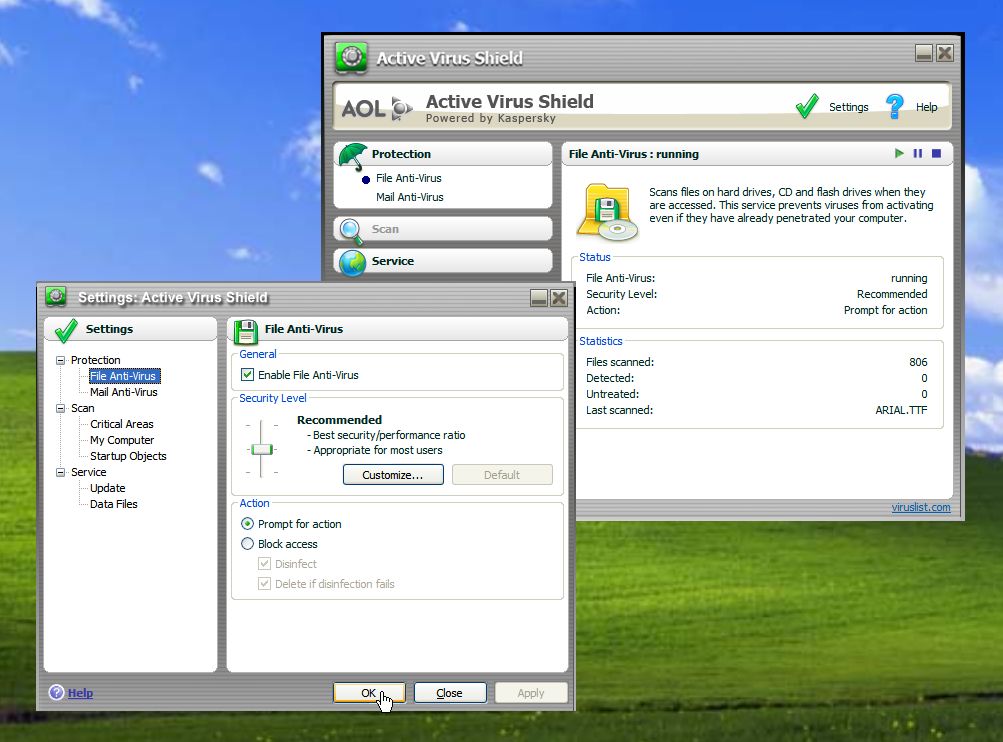Pause File Anti-Virus with the pause icon

point(918,154)
